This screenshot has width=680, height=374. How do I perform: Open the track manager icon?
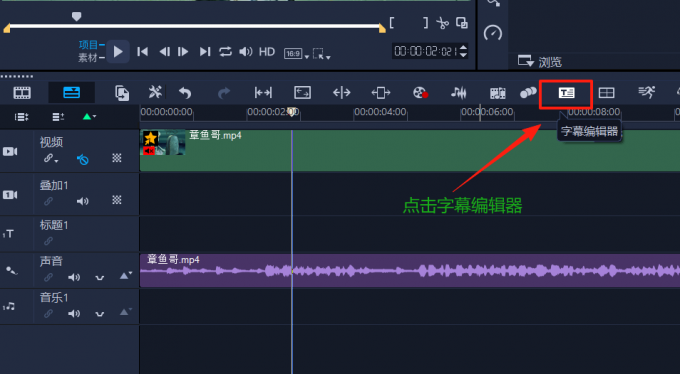[x=58, y=117]
